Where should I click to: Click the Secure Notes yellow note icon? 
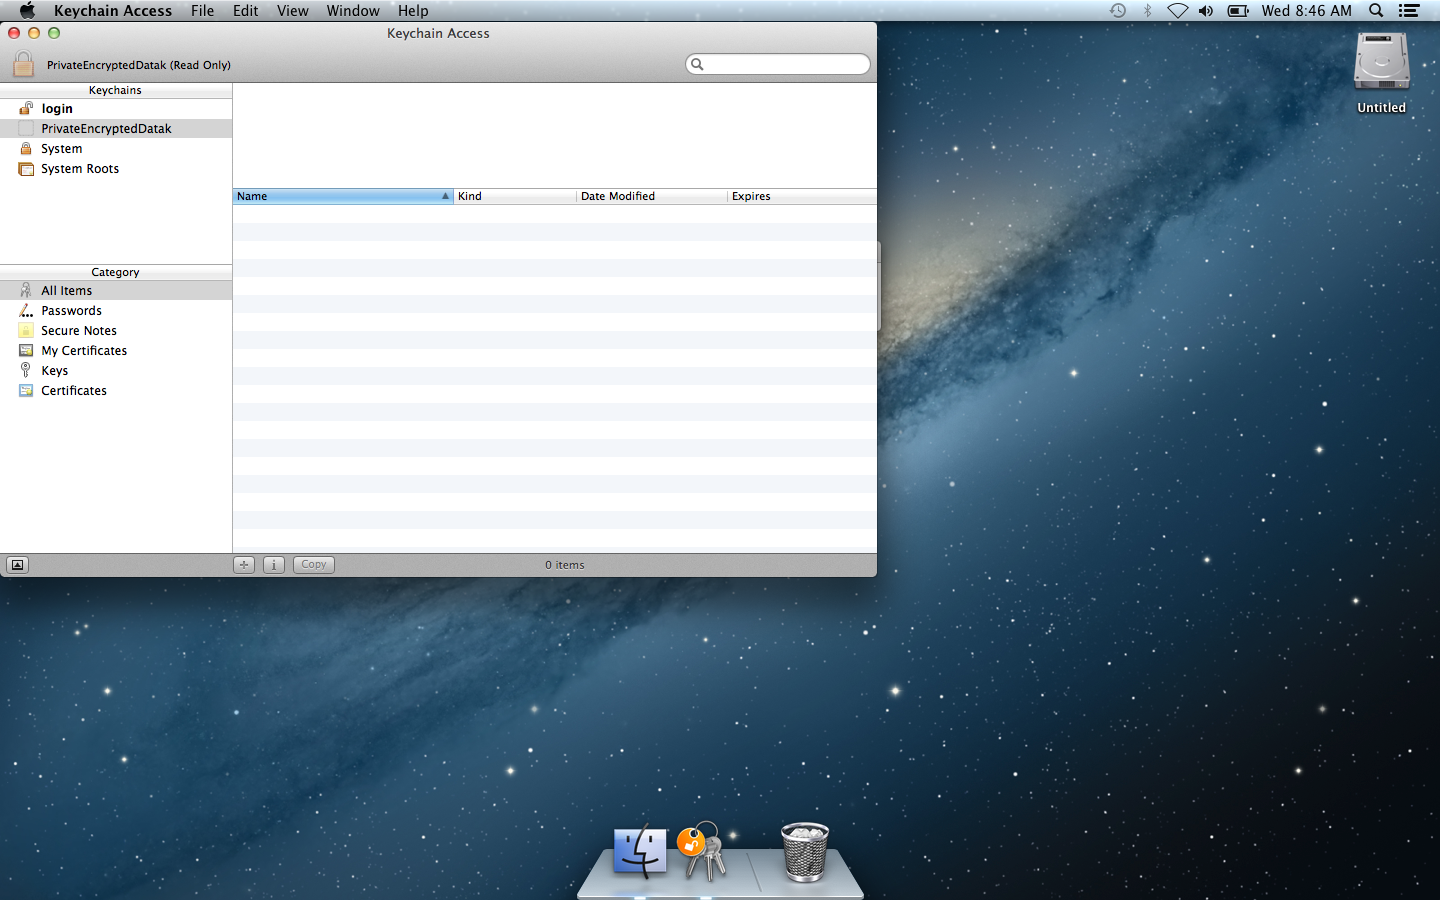tap(26, 330)
